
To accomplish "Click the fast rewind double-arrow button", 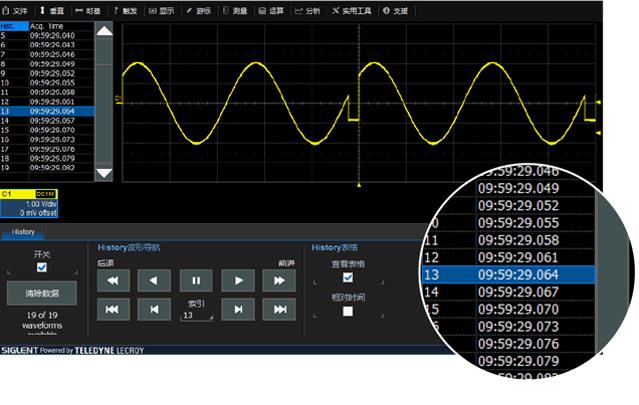I will click(x=112, y=282).
